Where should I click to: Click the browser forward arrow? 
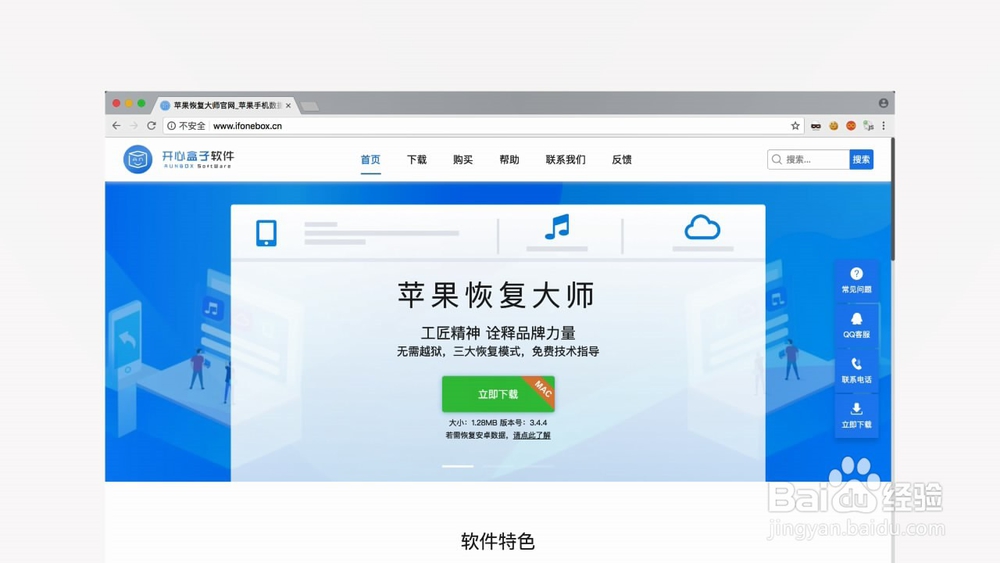tap(134, 126)
